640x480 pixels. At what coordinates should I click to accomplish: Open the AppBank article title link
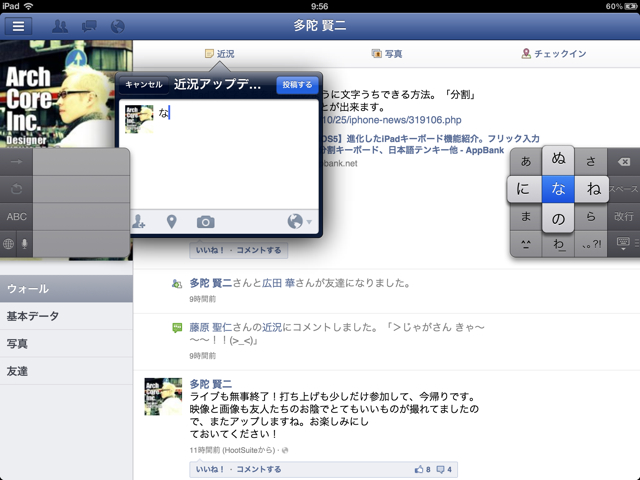pos(431,144)
